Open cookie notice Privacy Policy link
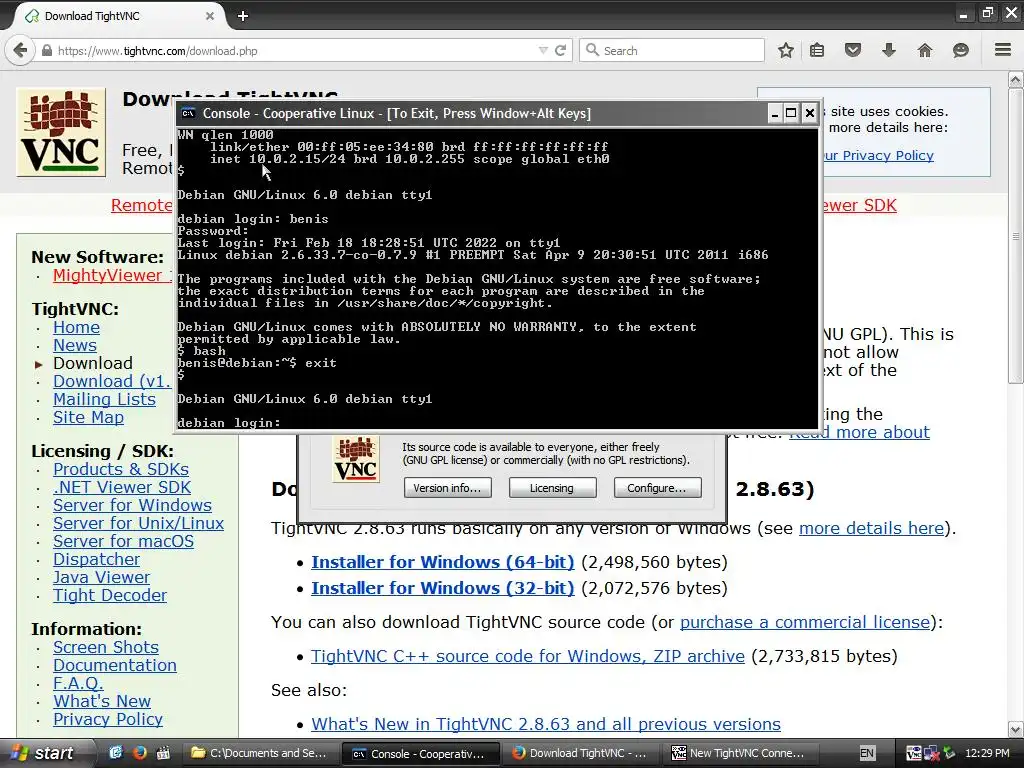This screenshot has height=768, width=1024. 878,155
